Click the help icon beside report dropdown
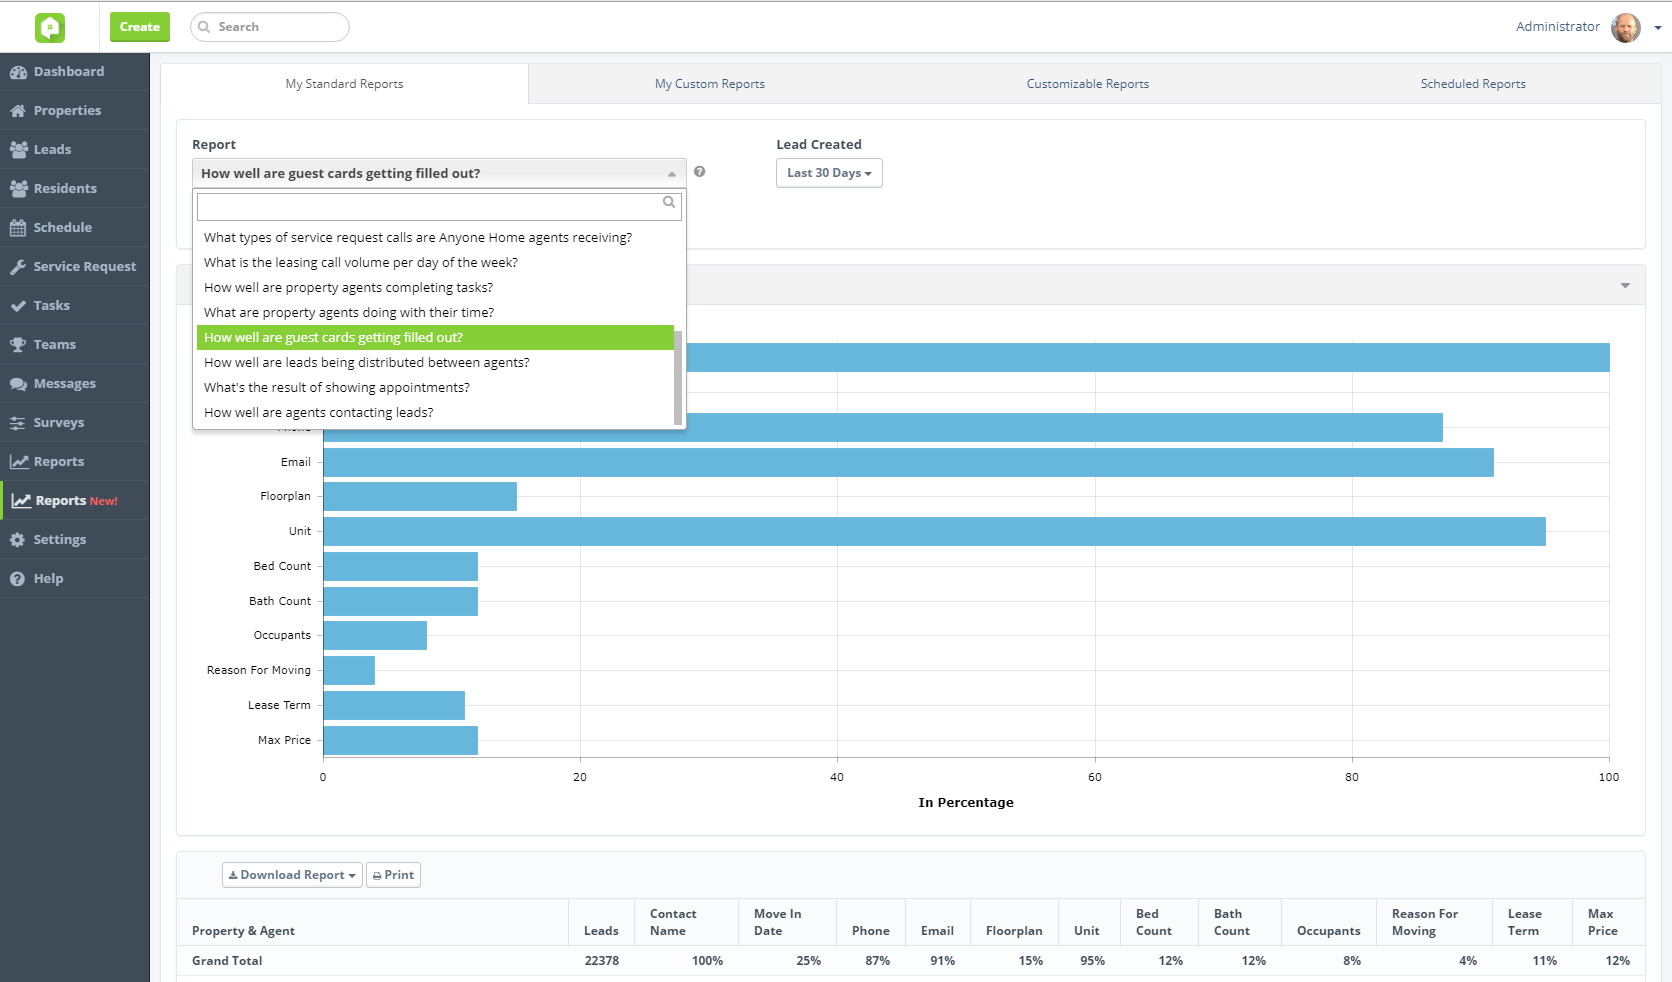 pyautogui.click(x=700, y=172)
